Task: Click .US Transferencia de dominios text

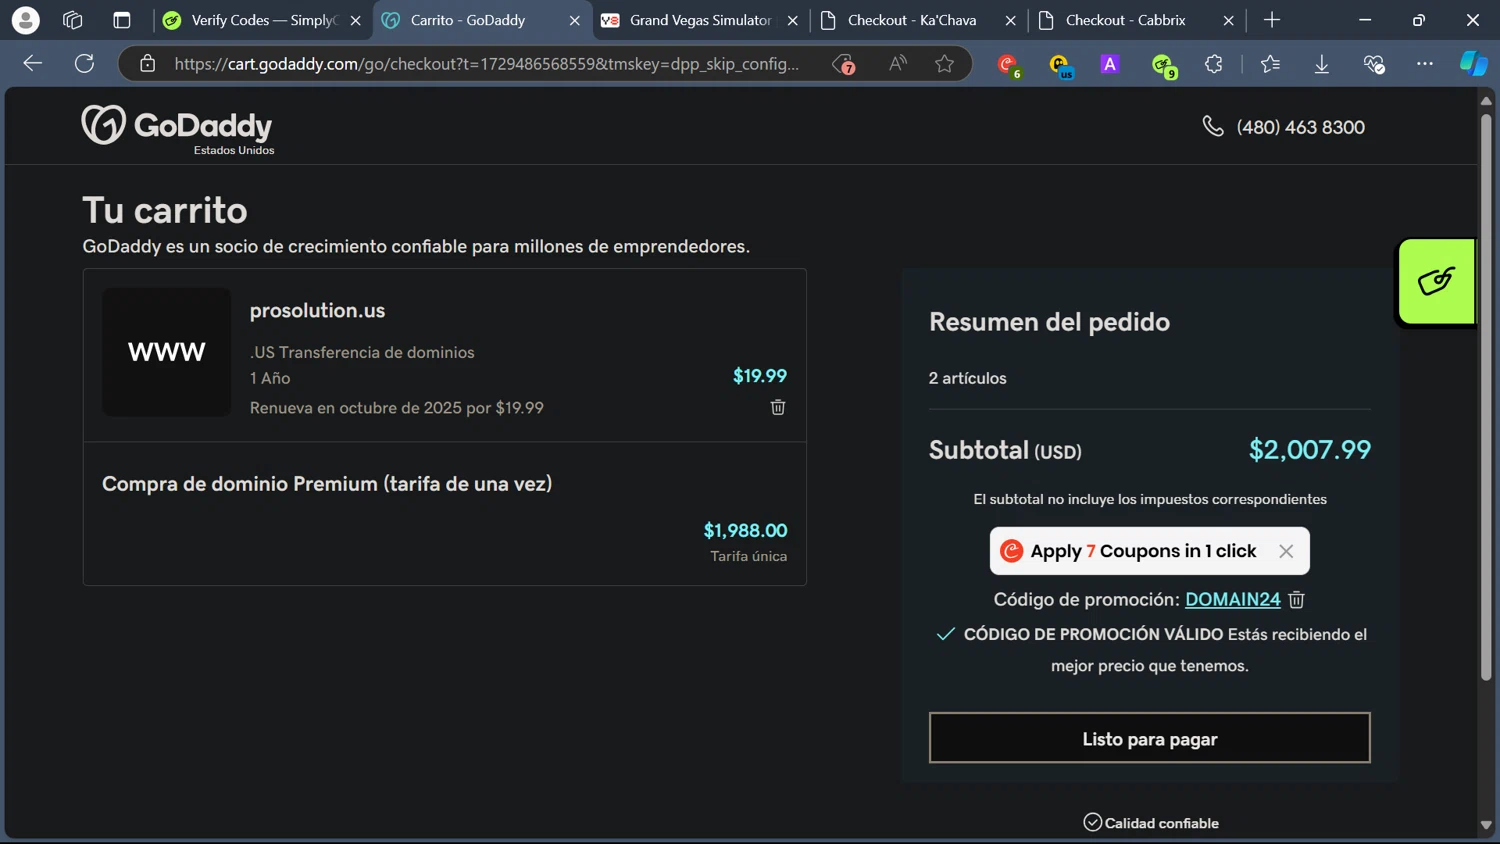Action: (362, 352)
